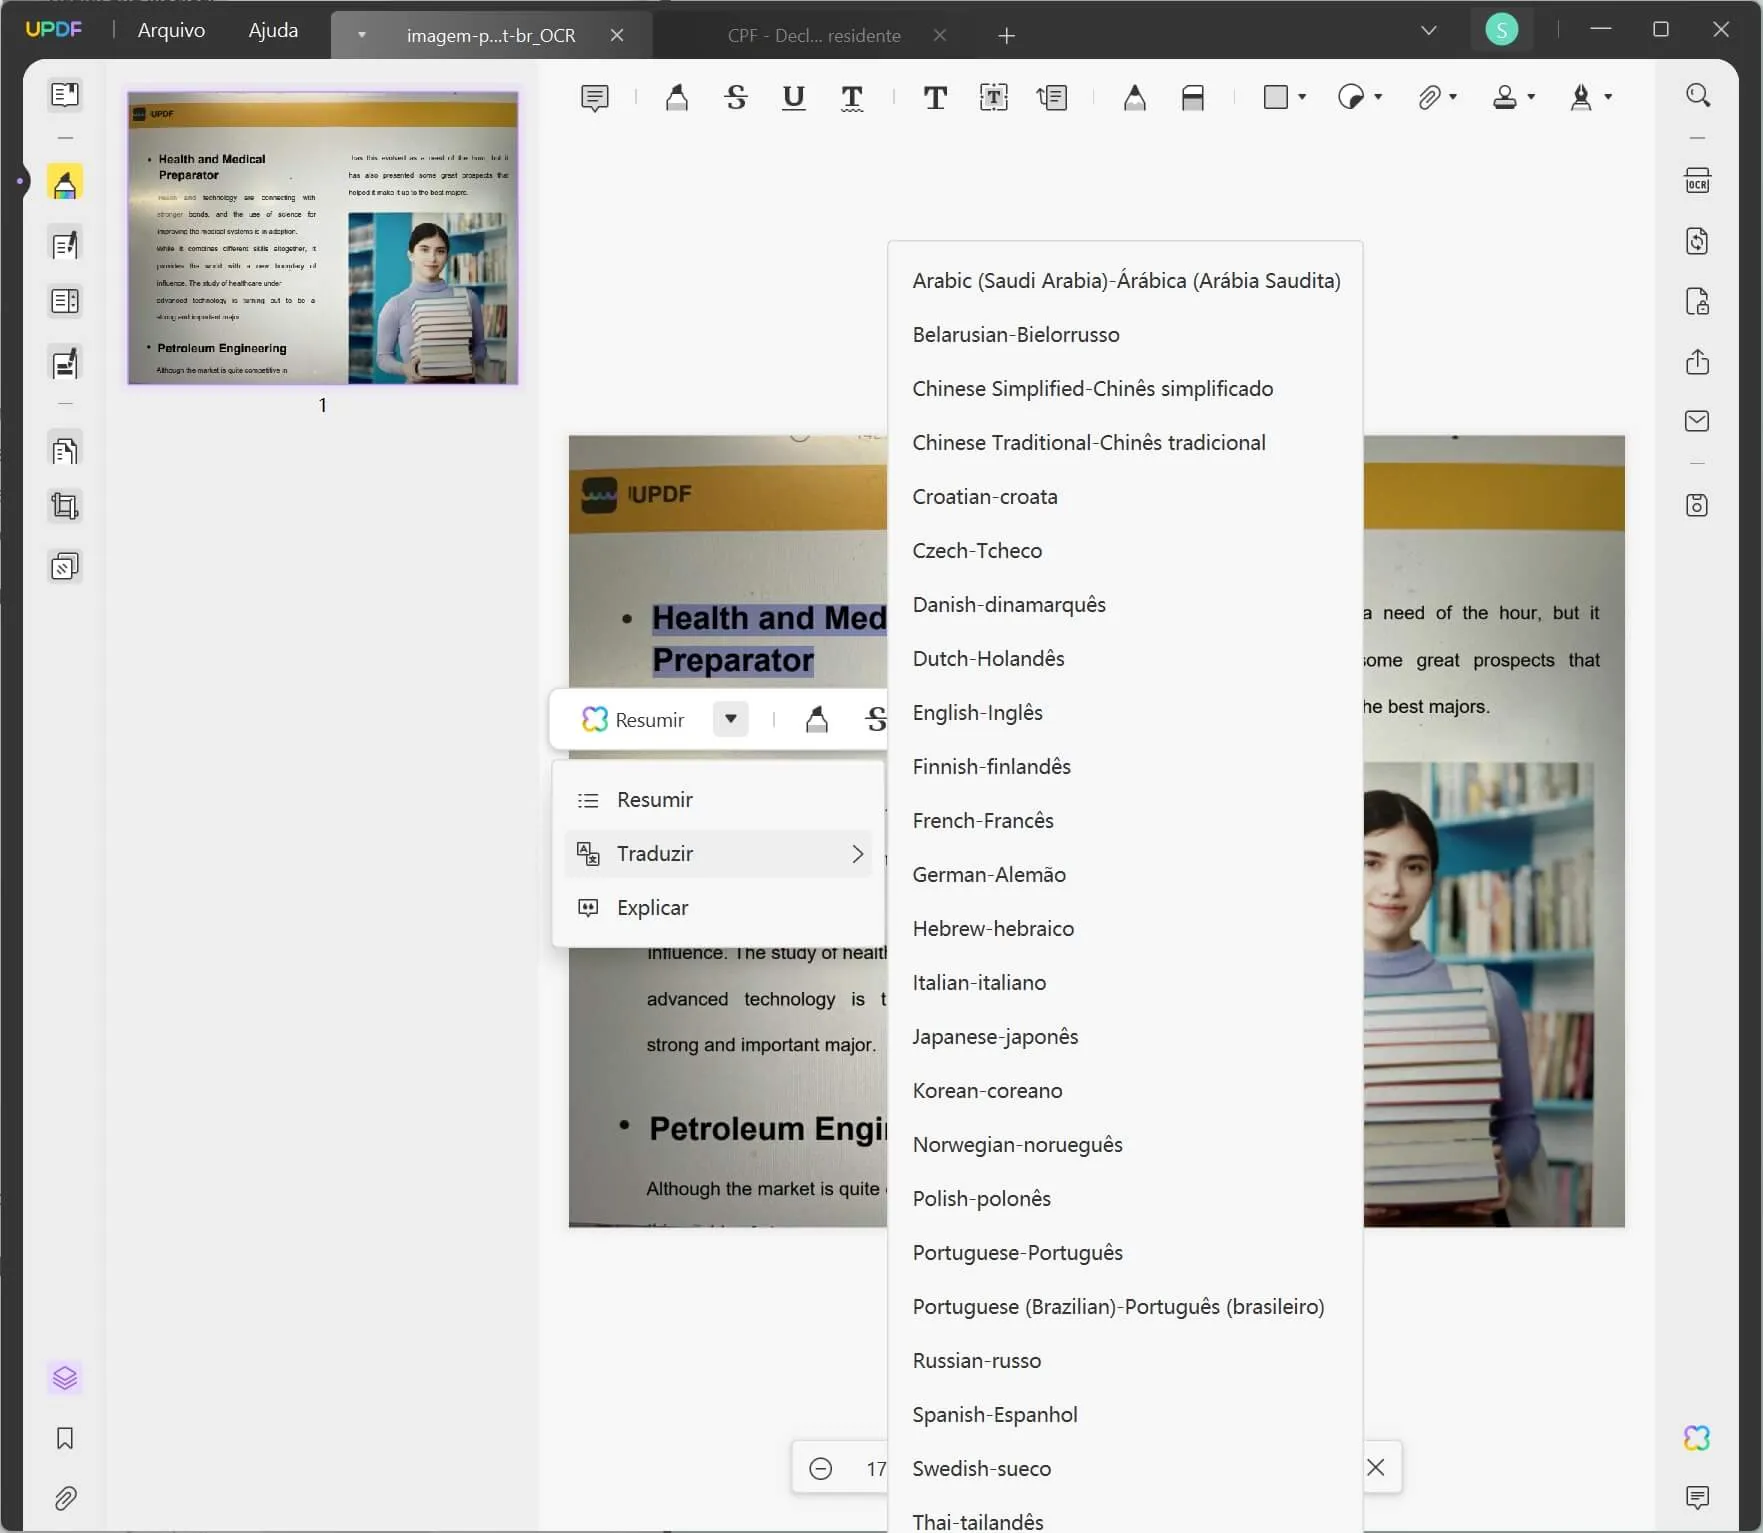
Task: Open the tabs overview chevron in title bar
Action: pyautogui.click(x=1429, y=30)
